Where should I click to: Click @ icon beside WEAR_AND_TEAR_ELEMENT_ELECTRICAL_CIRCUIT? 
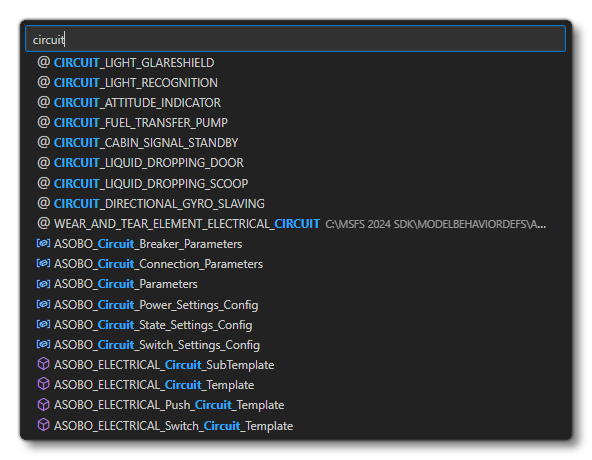(x=43, y=223)
